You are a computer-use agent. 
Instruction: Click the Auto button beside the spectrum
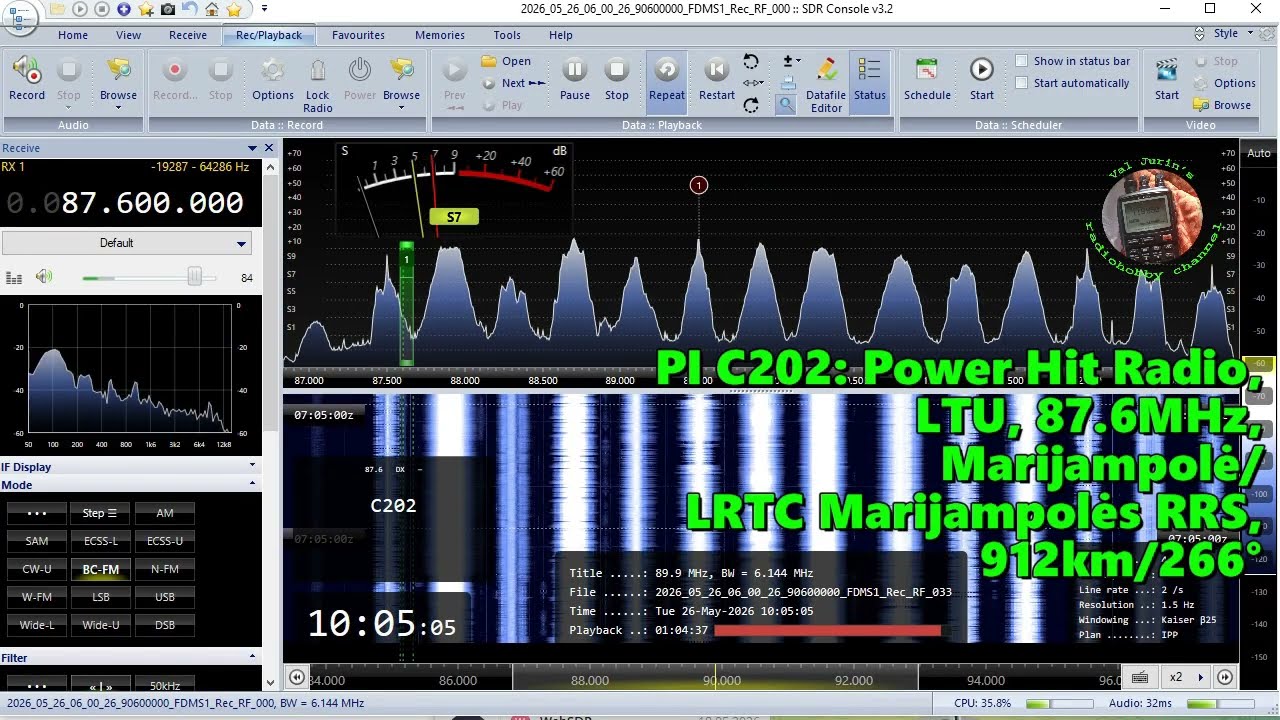click(x=1259, y=153)
